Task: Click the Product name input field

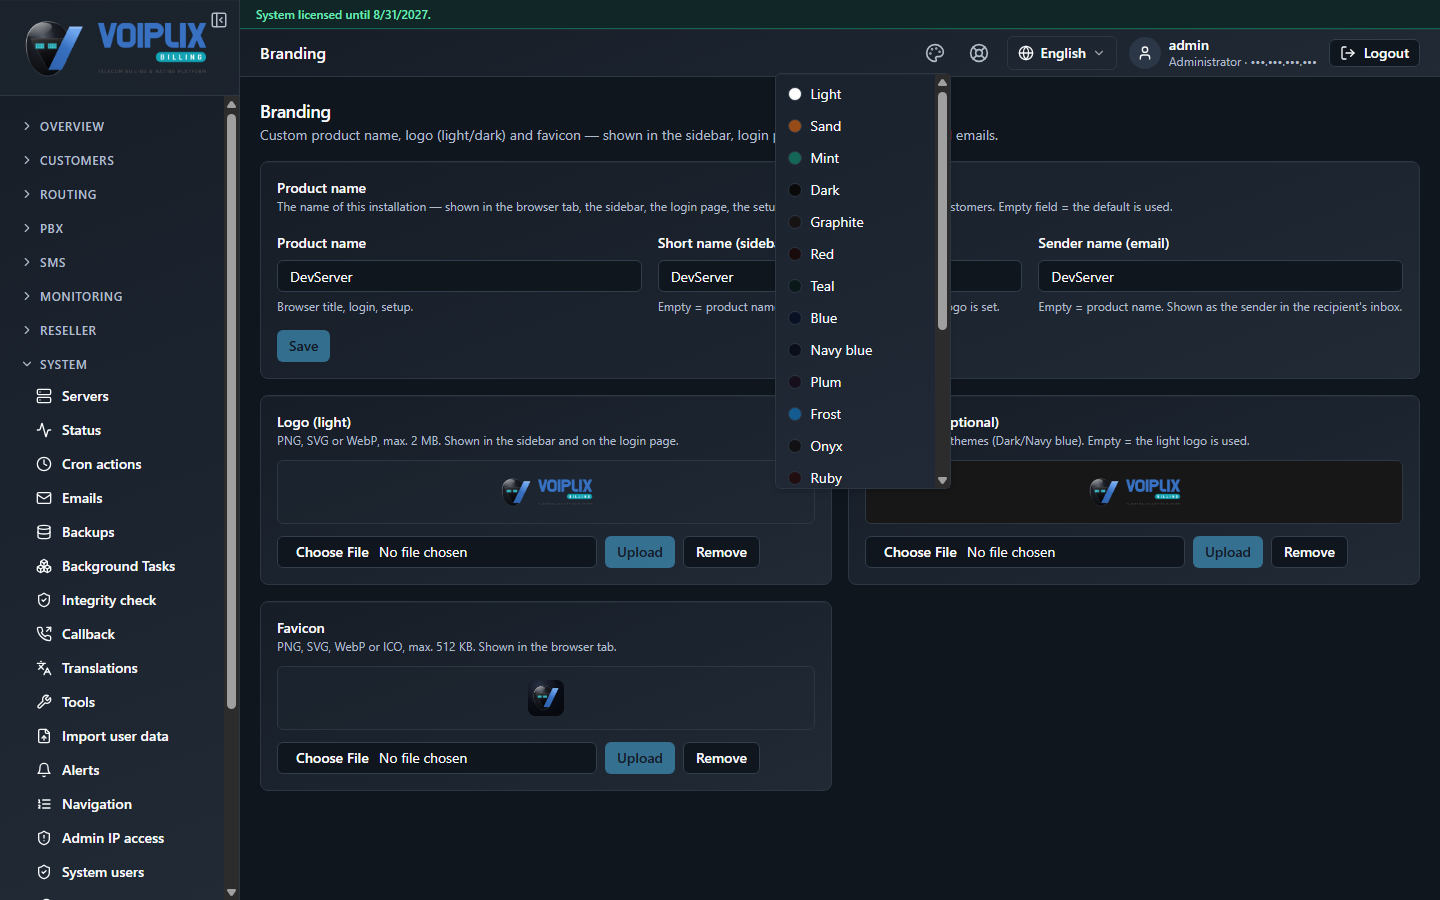Action: click(459, 276)
